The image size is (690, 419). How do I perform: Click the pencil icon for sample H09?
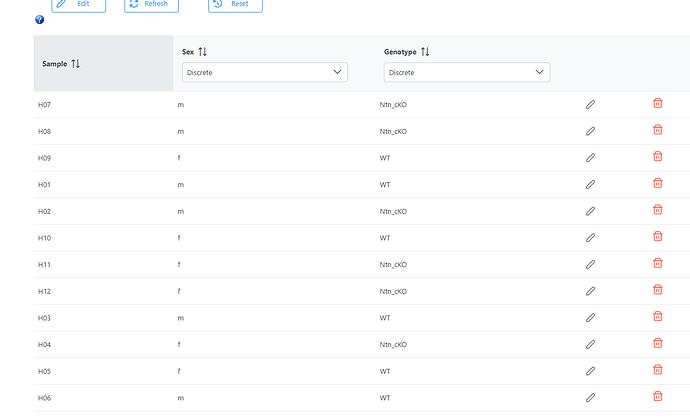pos(591,158)
